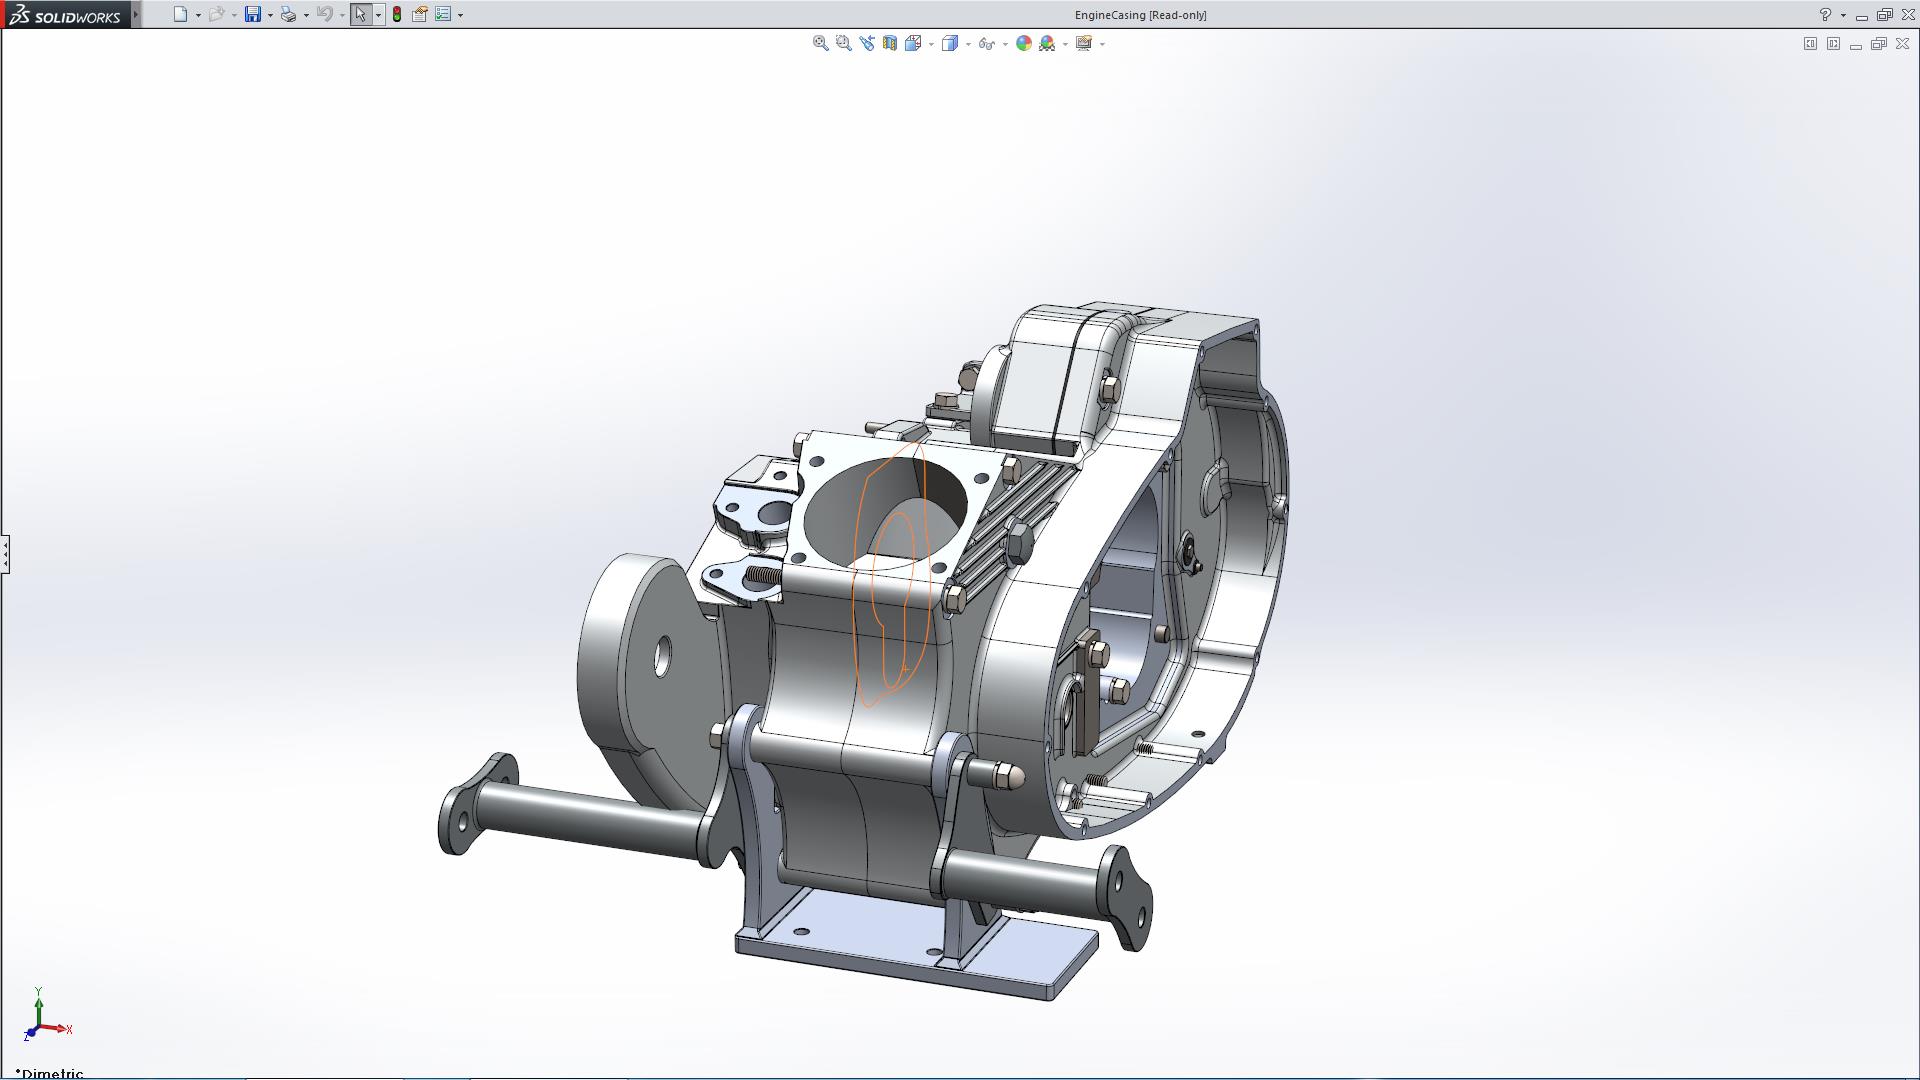Toggle the Select cursor tool
This screenshot has height=1080, width=1920.
360,14
